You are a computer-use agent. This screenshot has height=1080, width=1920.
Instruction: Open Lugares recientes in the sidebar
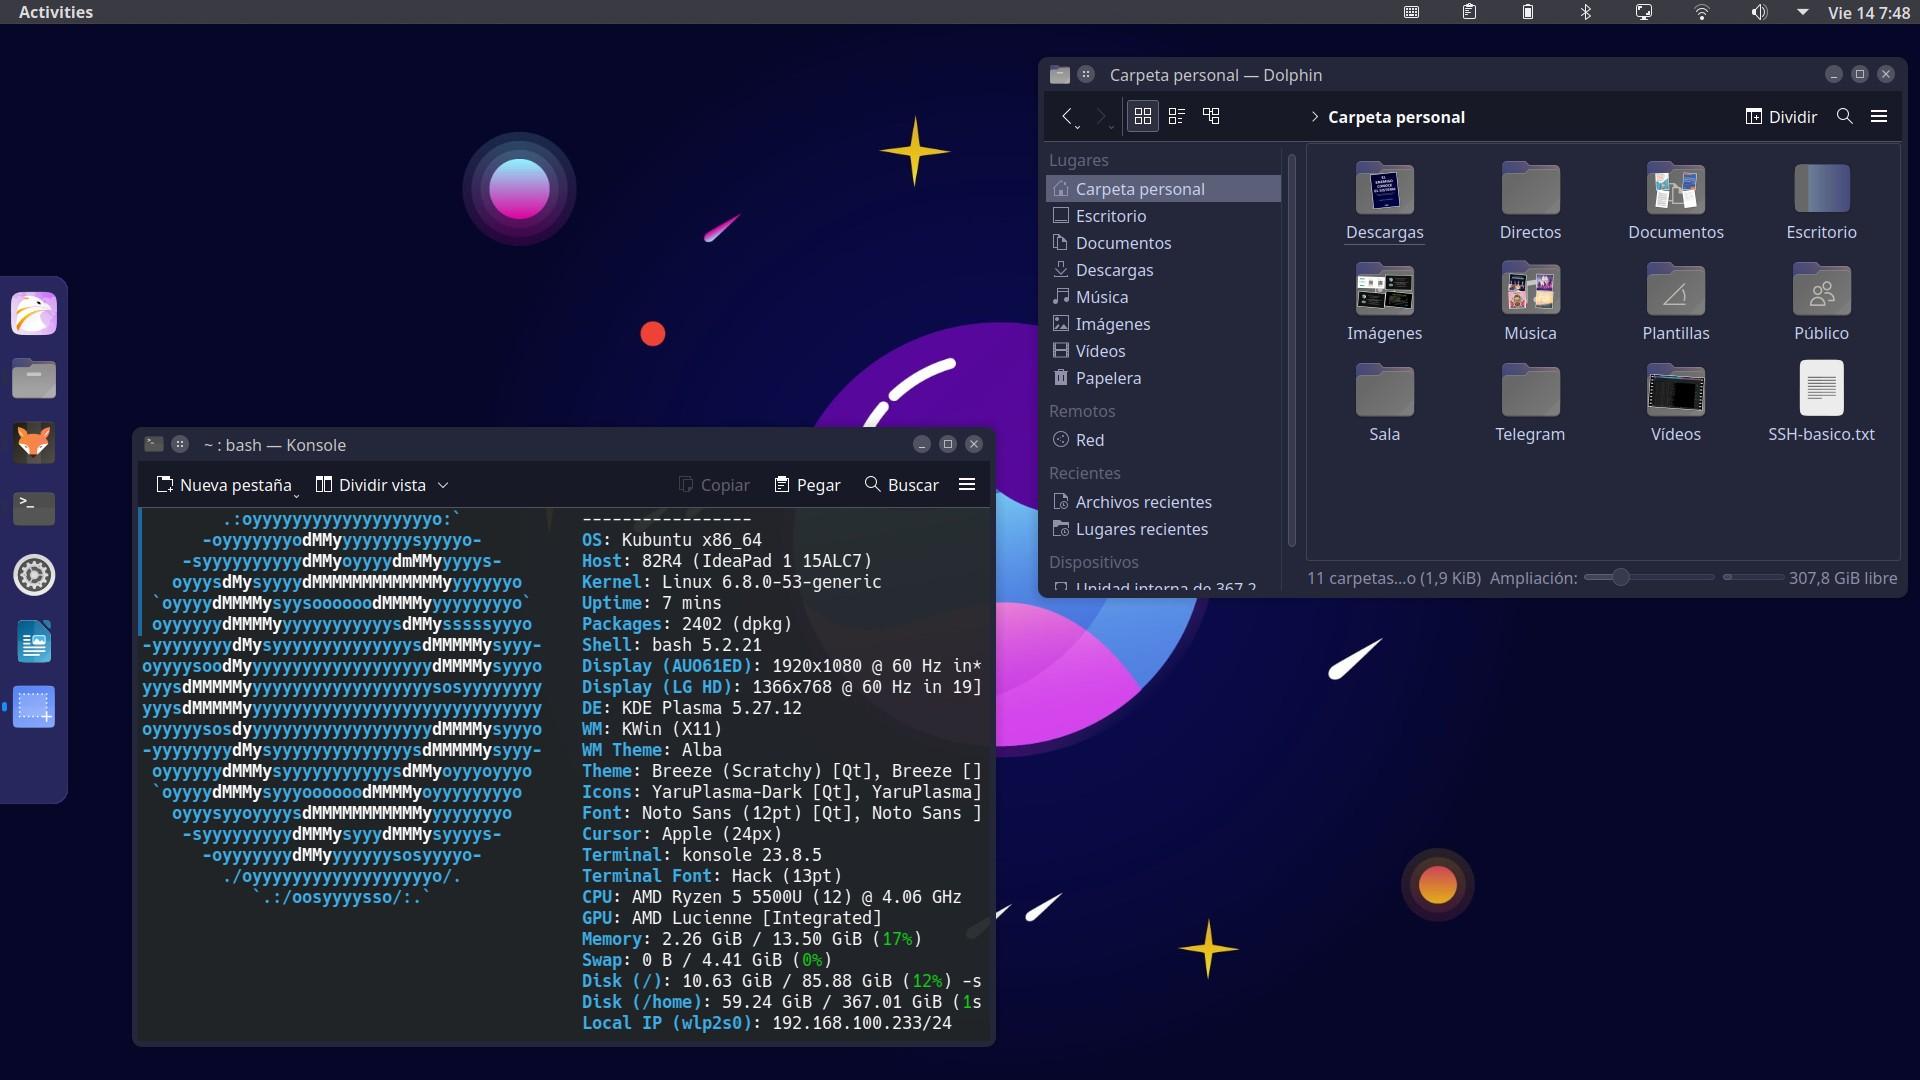(x=1163, y=529)
